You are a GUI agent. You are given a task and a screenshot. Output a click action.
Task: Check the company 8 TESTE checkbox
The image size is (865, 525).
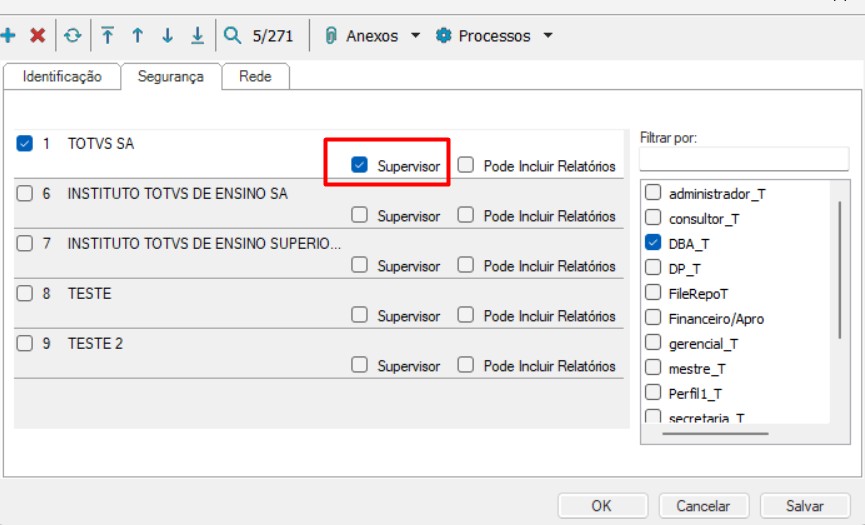24,293
